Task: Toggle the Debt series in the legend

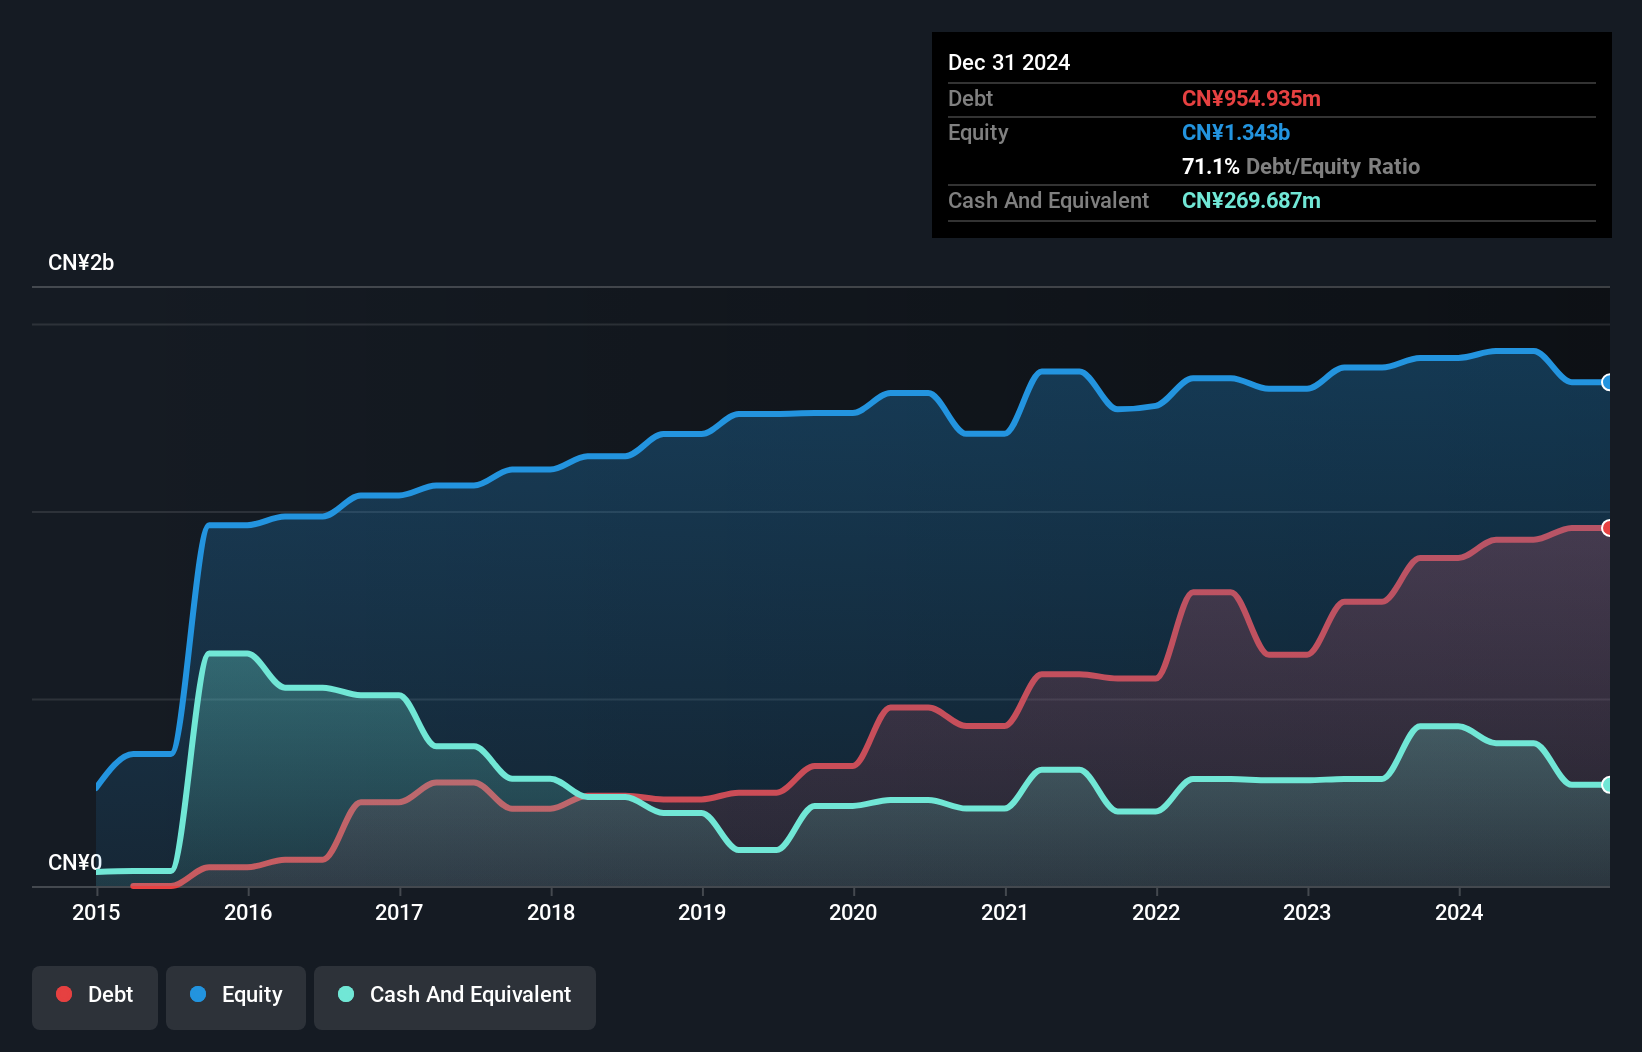Action: coord(94,995)
